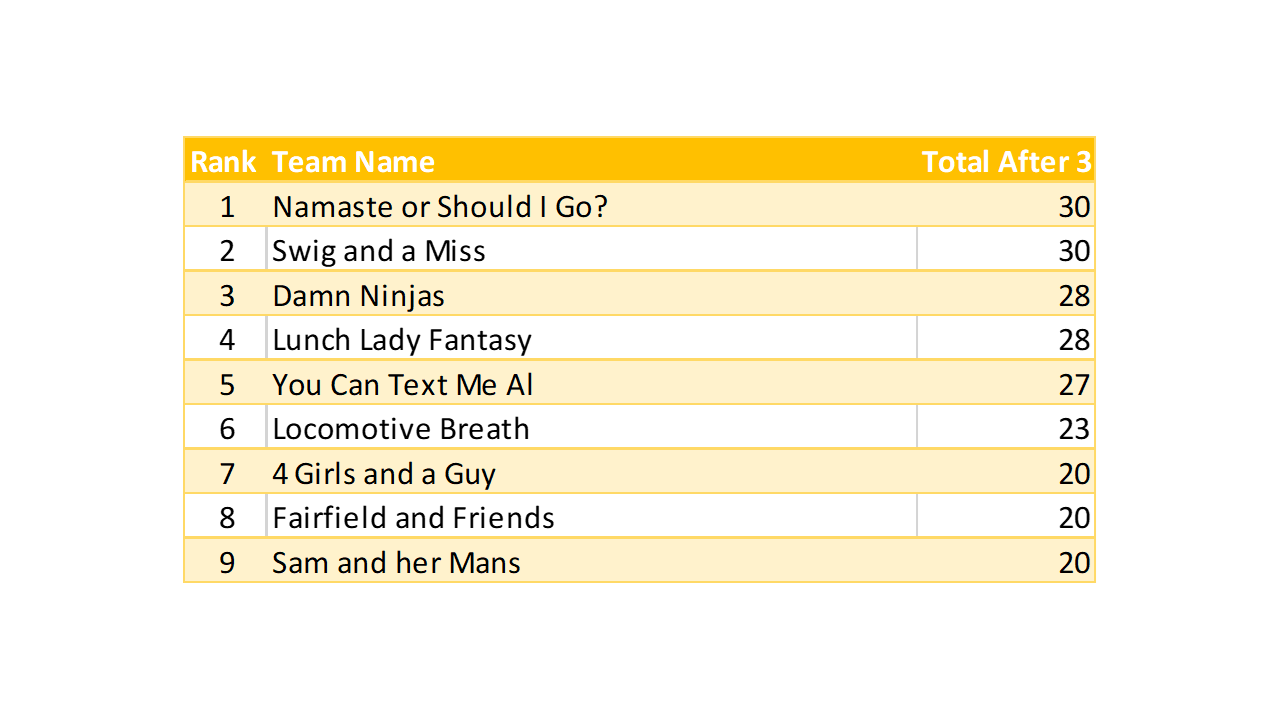Select the Lunch Lady Fantasy cell
Viewport: 1280px width, 720px height.
coord(402,340)
